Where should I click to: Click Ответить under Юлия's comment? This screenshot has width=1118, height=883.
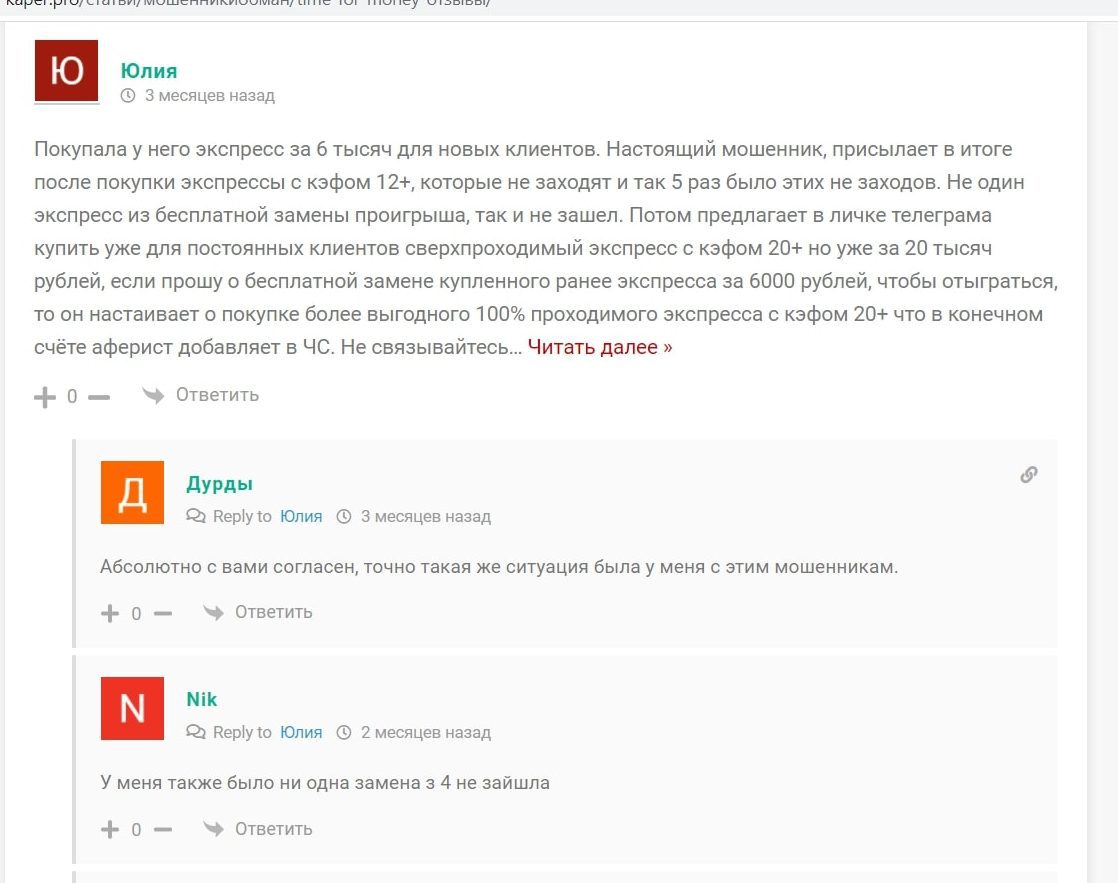(217, 395)
